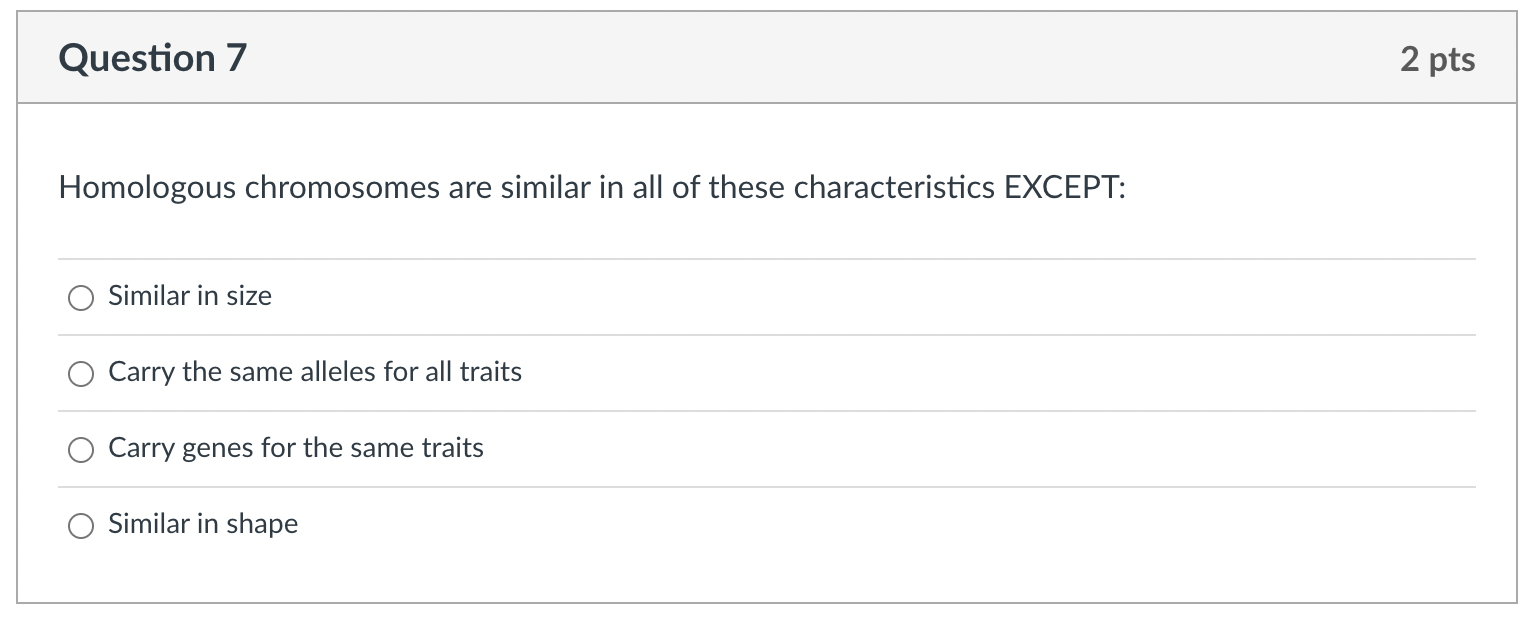The height and width of the screenshot is (620, 1534).
Task: Click the word "size" in the first answer
Action: point(250,296)
